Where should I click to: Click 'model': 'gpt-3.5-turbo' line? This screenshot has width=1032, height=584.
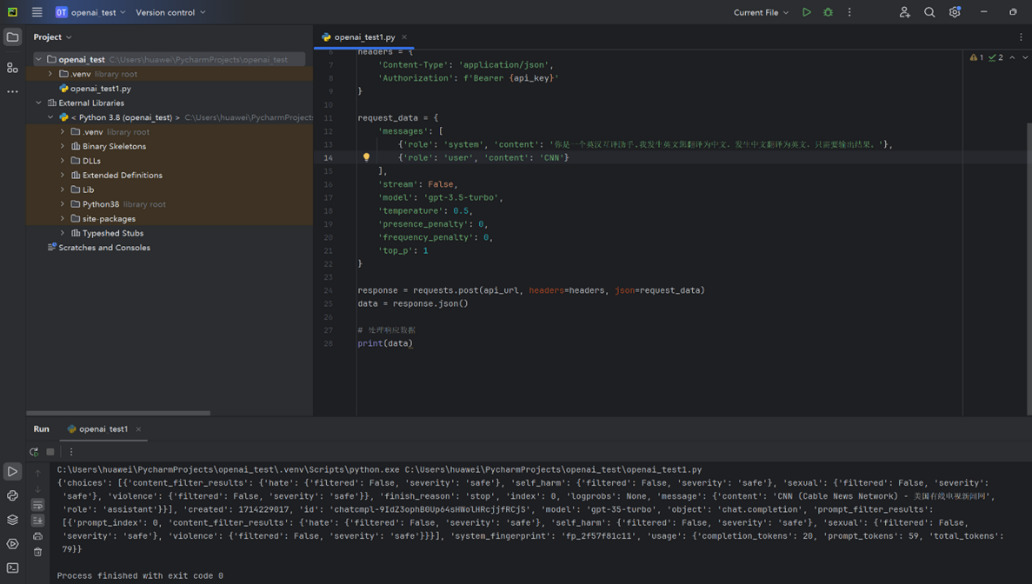point(440,198)
